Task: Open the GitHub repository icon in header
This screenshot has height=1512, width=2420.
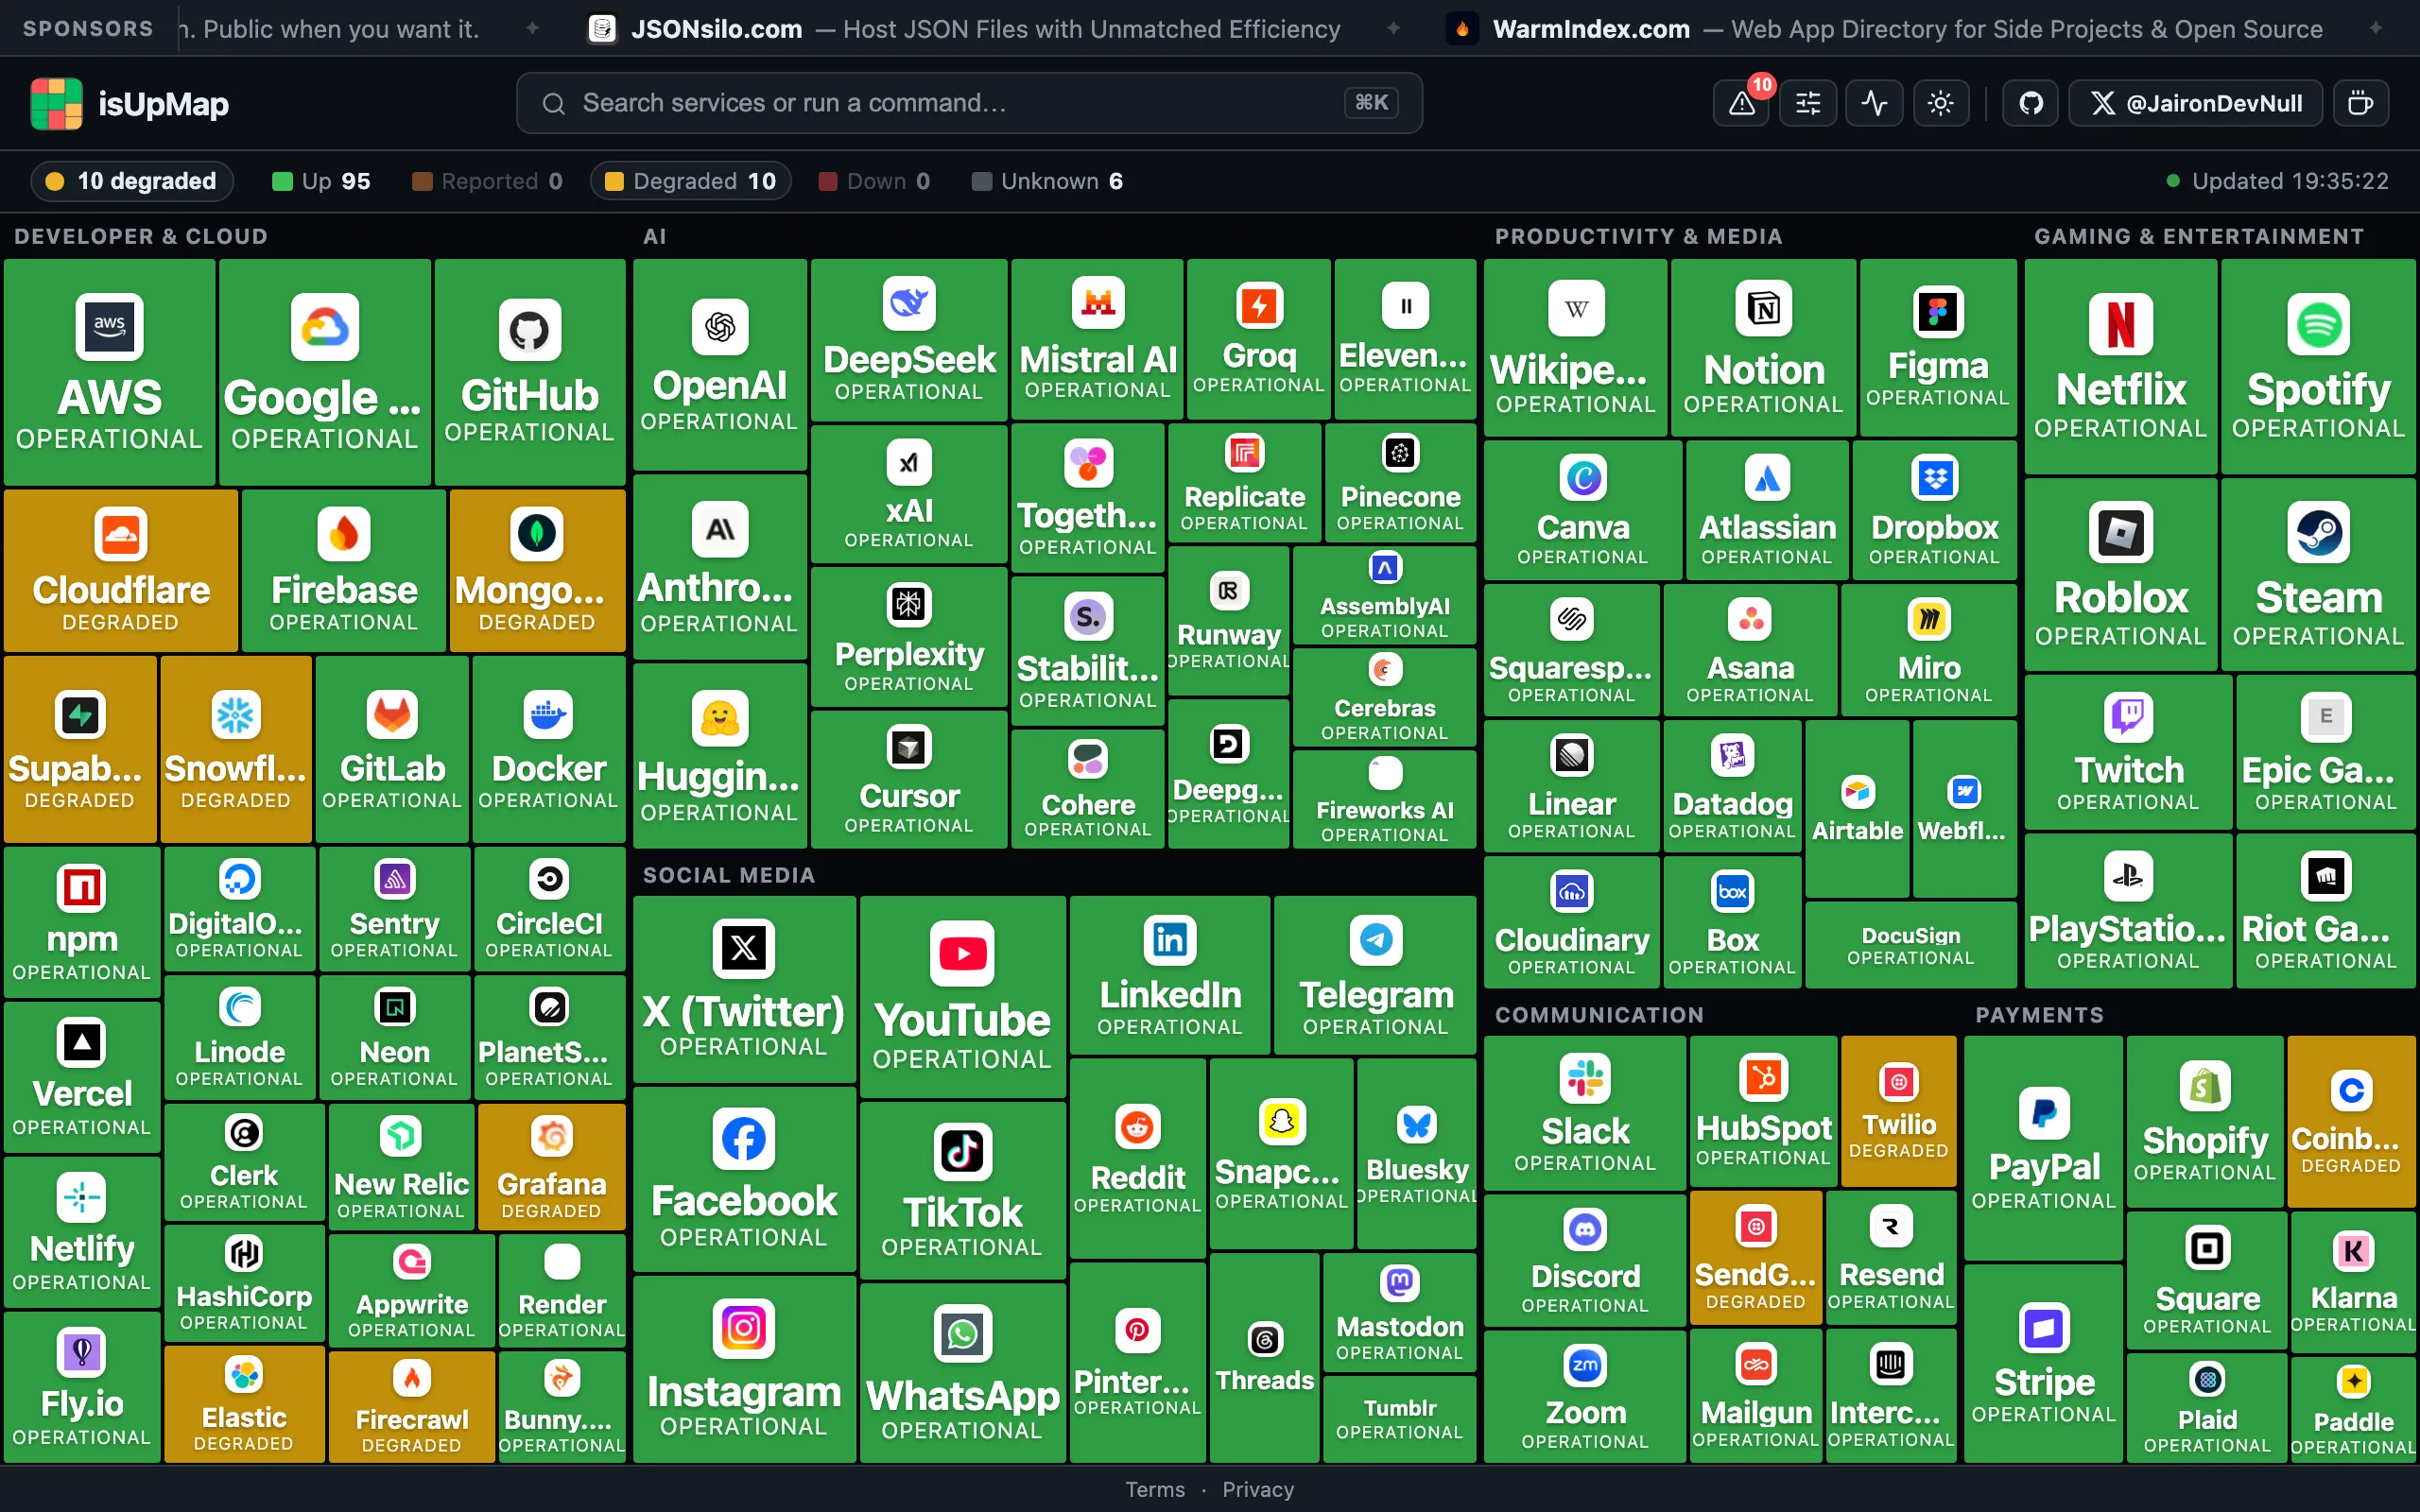Action: click(x=2030, y=103)
